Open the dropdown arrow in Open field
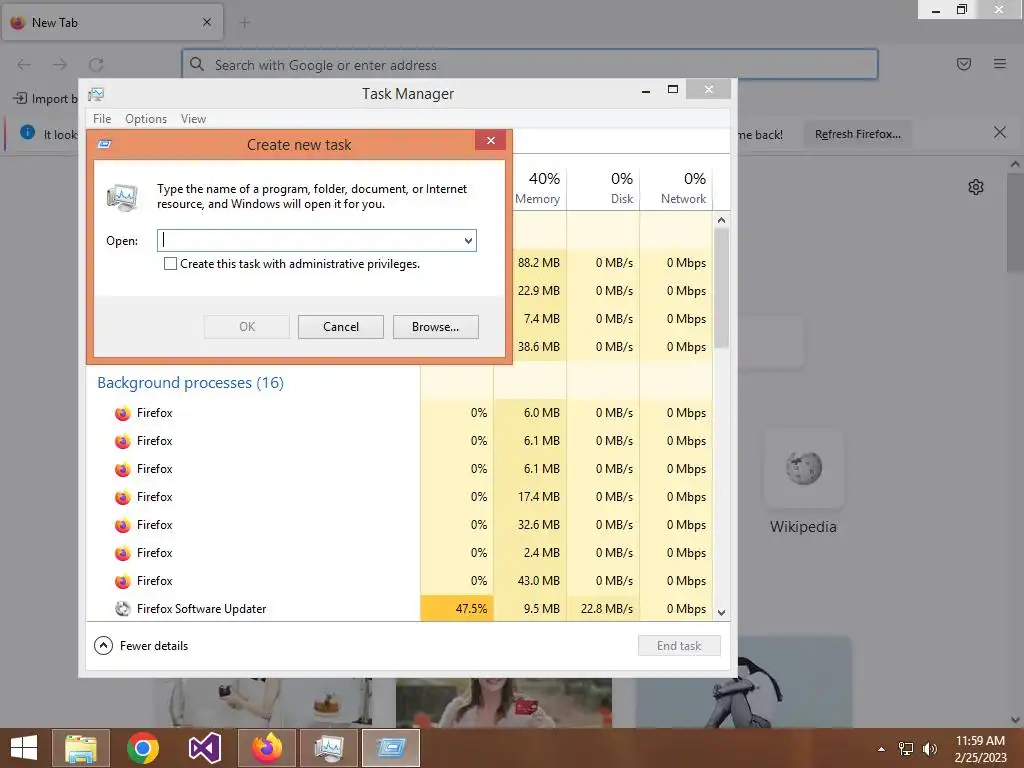 click(x=468, y=240)
